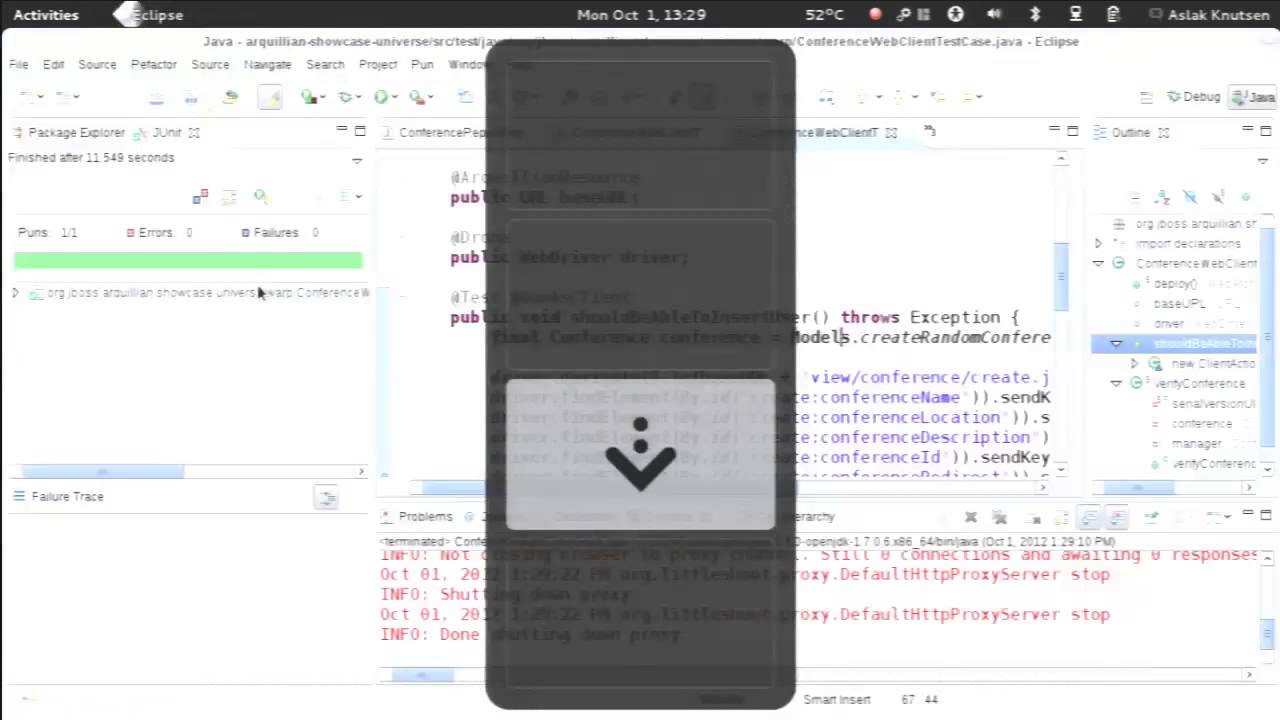Screen dimensions: 1280x720
Task: Close the ConferenceWebClientT editor tab
Action: 891,132
